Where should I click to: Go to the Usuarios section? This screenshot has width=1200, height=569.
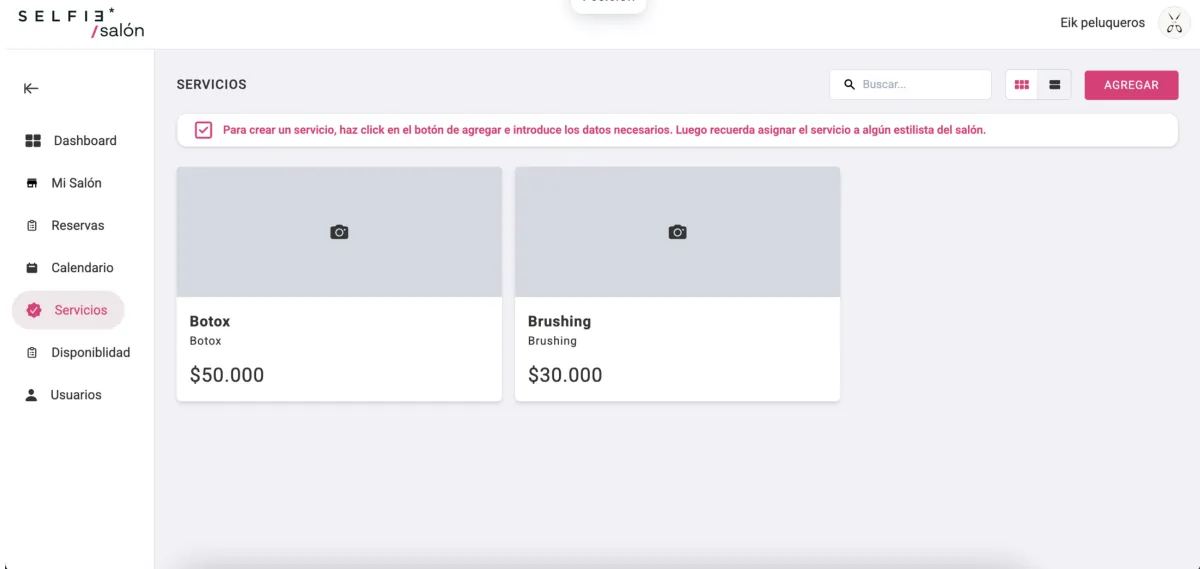[x=76, y=395]
